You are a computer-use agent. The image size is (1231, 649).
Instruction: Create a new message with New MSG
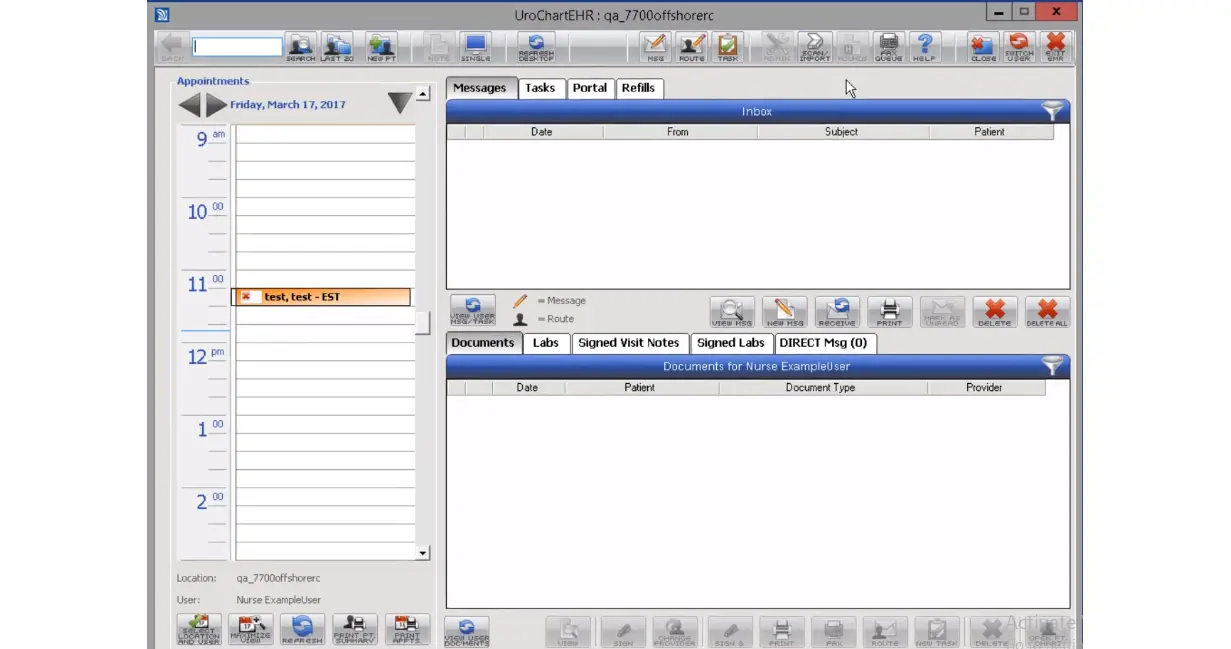[x=784, y=312]
